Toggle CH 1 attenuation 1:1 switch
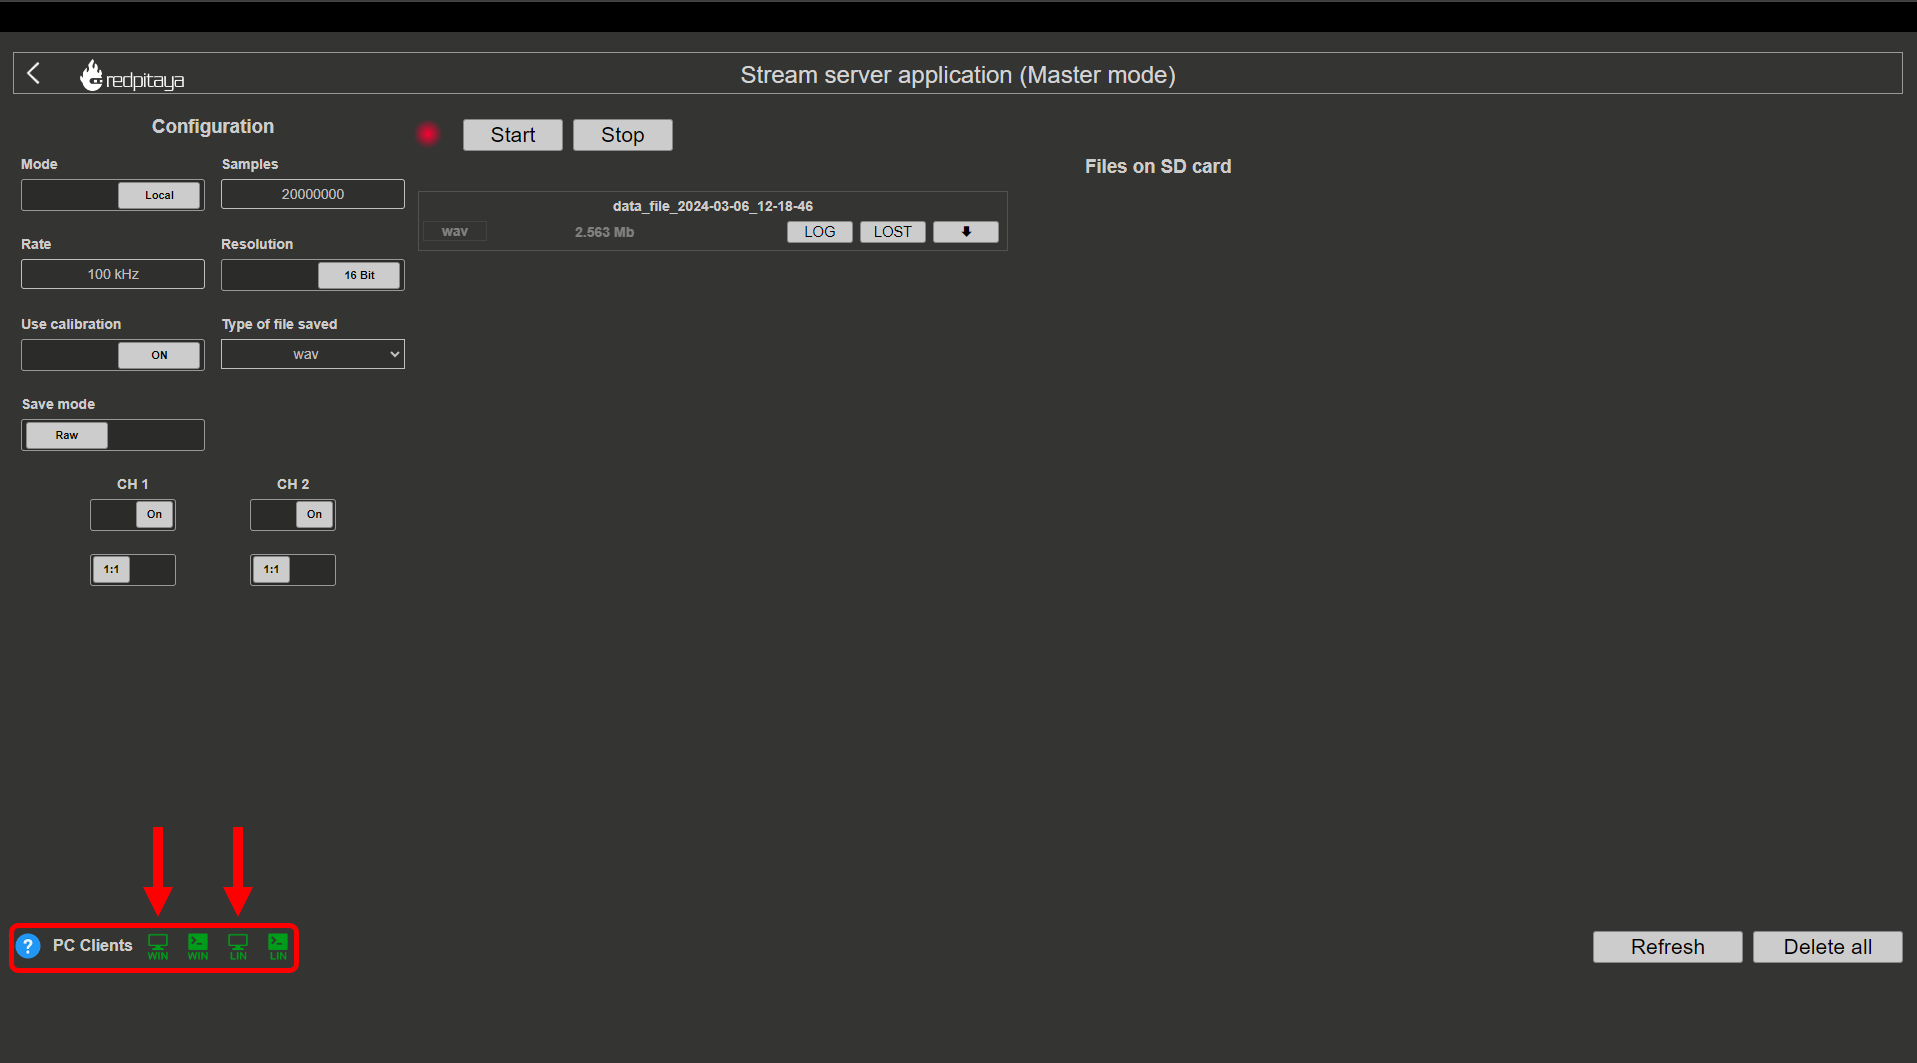Image resolution: width=1917 pixels, height=1063 pixels. 133,570
